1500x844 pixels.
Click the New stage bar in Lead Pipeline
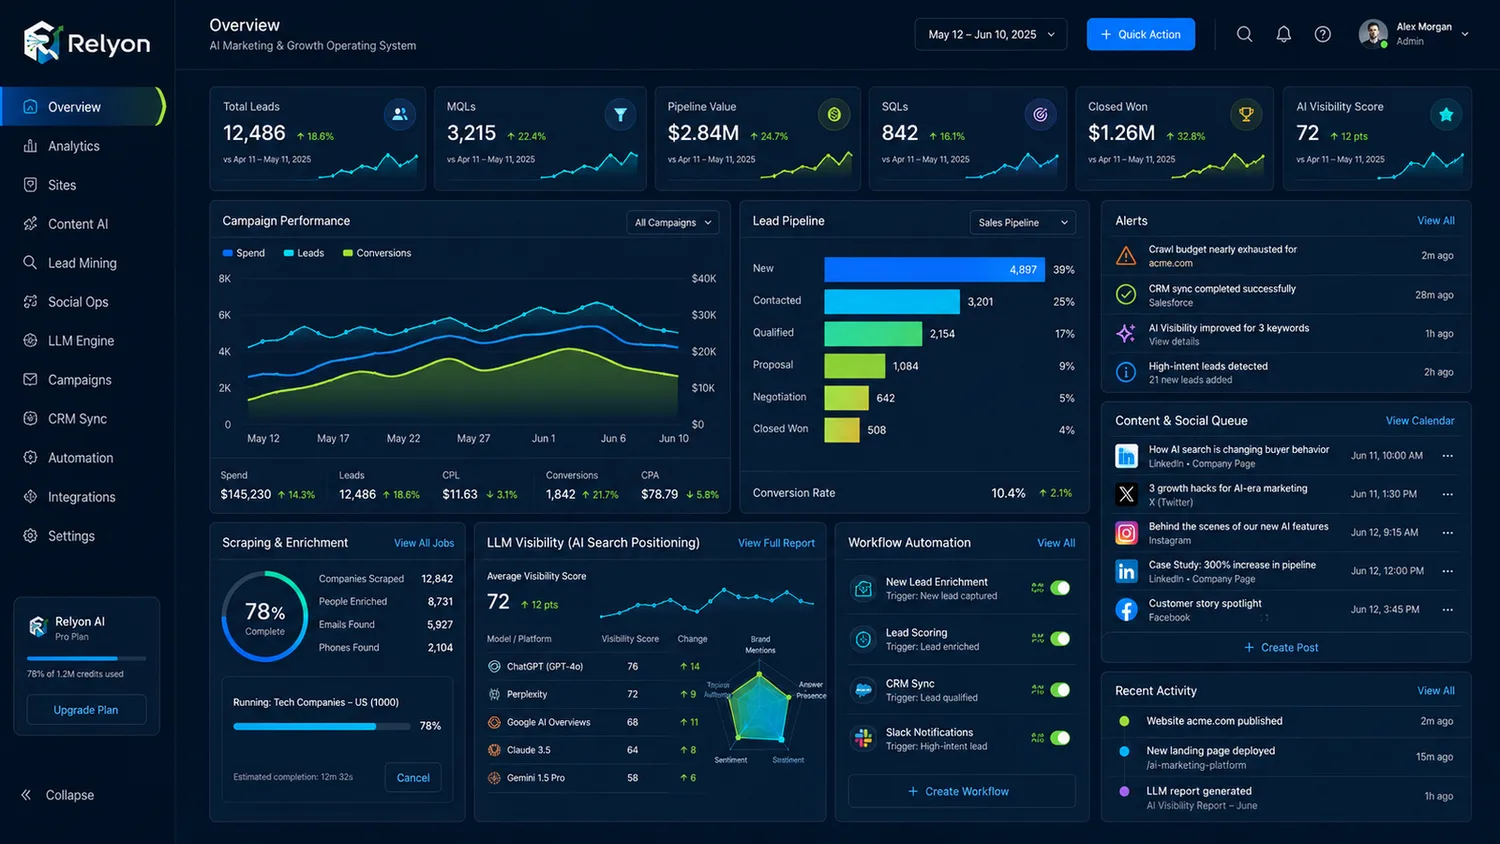tap(934, 269)
